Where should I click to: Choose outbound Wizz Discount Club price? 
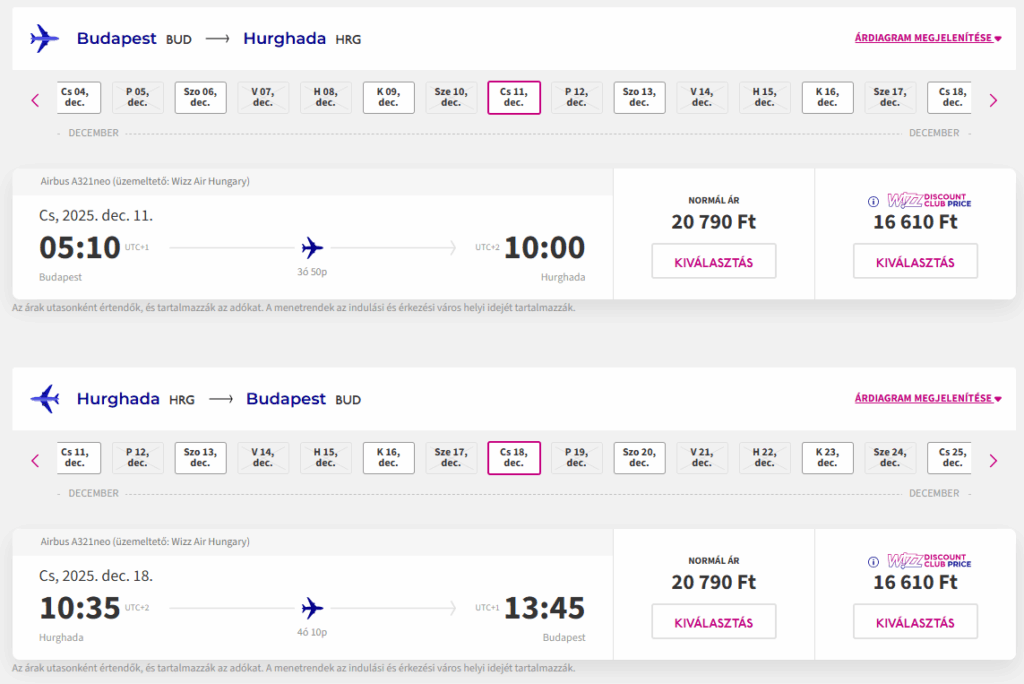click(x=914, y=262)
